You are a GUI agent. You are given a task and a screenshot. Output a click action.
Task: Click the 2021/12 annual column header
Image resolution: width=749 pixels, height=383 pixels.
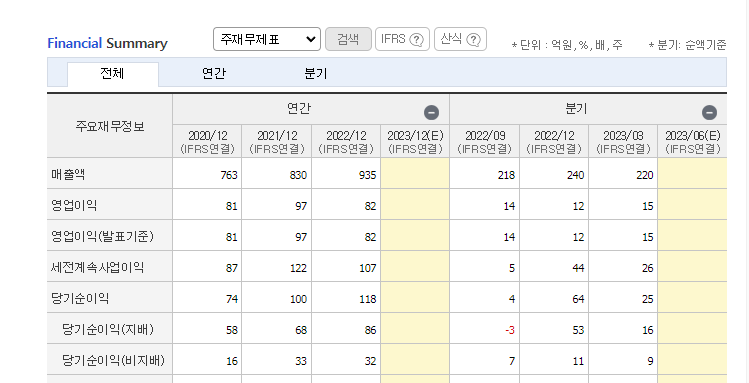277,142
